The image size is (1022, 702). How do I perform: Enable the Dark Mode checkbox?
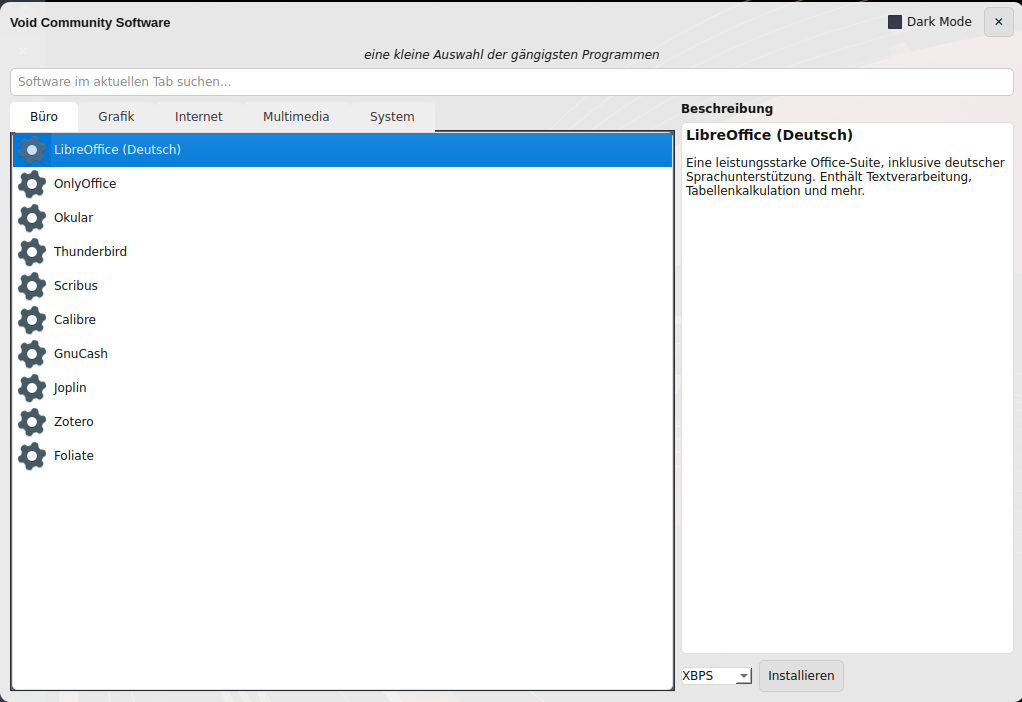[x=895, y=22]
